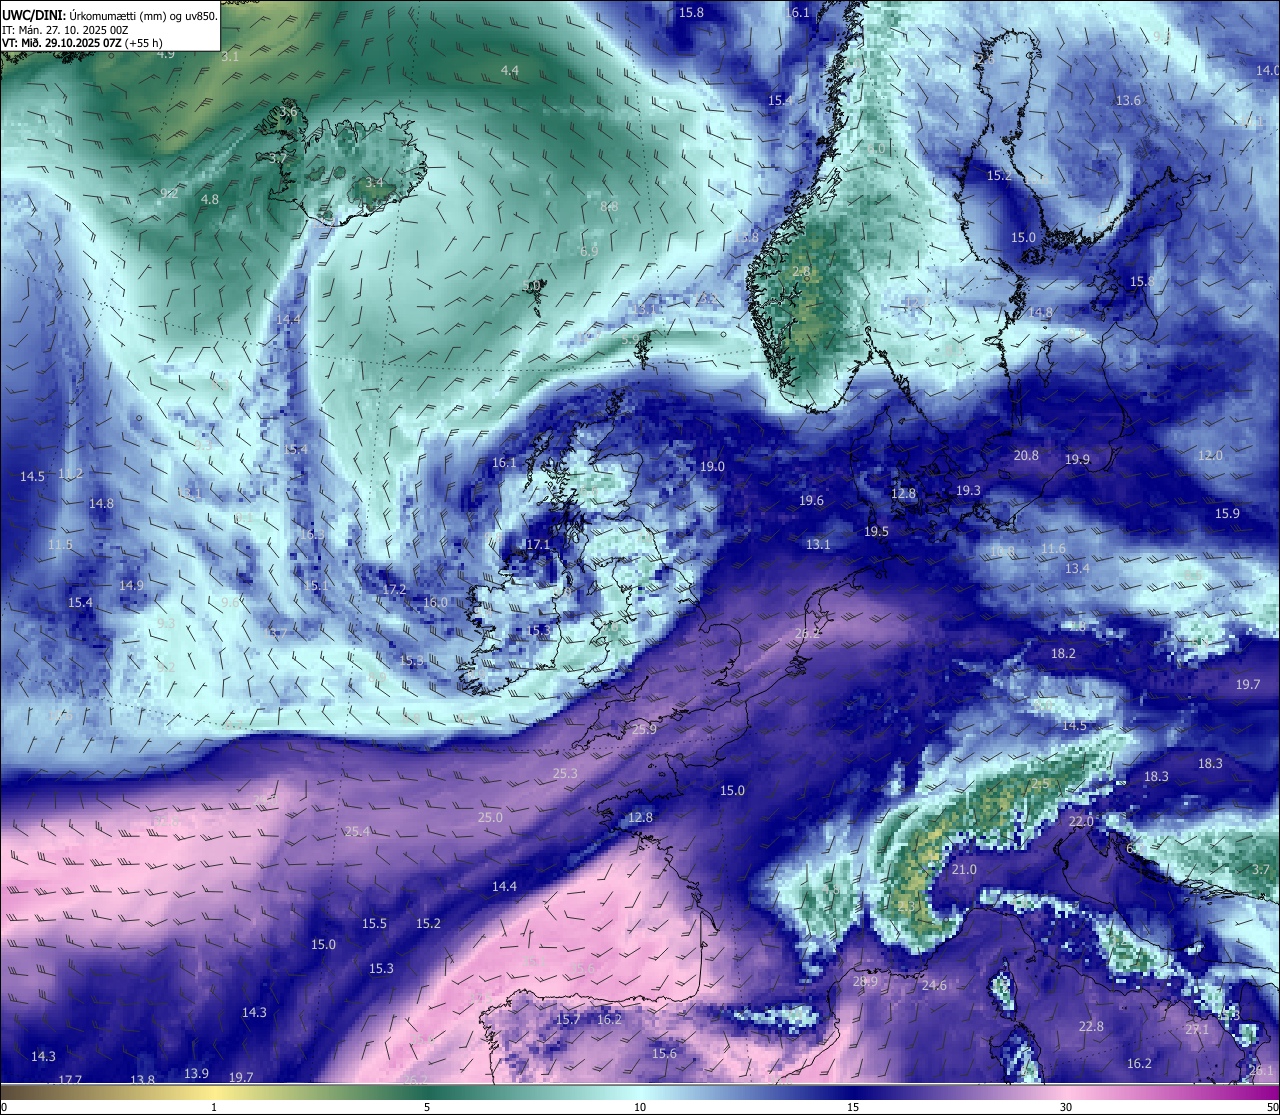Image resolution: width=1280 pixels, height=1115 pixels.
Task: Click the '13.9' value at the bottom edge
Action: click(x=196, y=1073)
